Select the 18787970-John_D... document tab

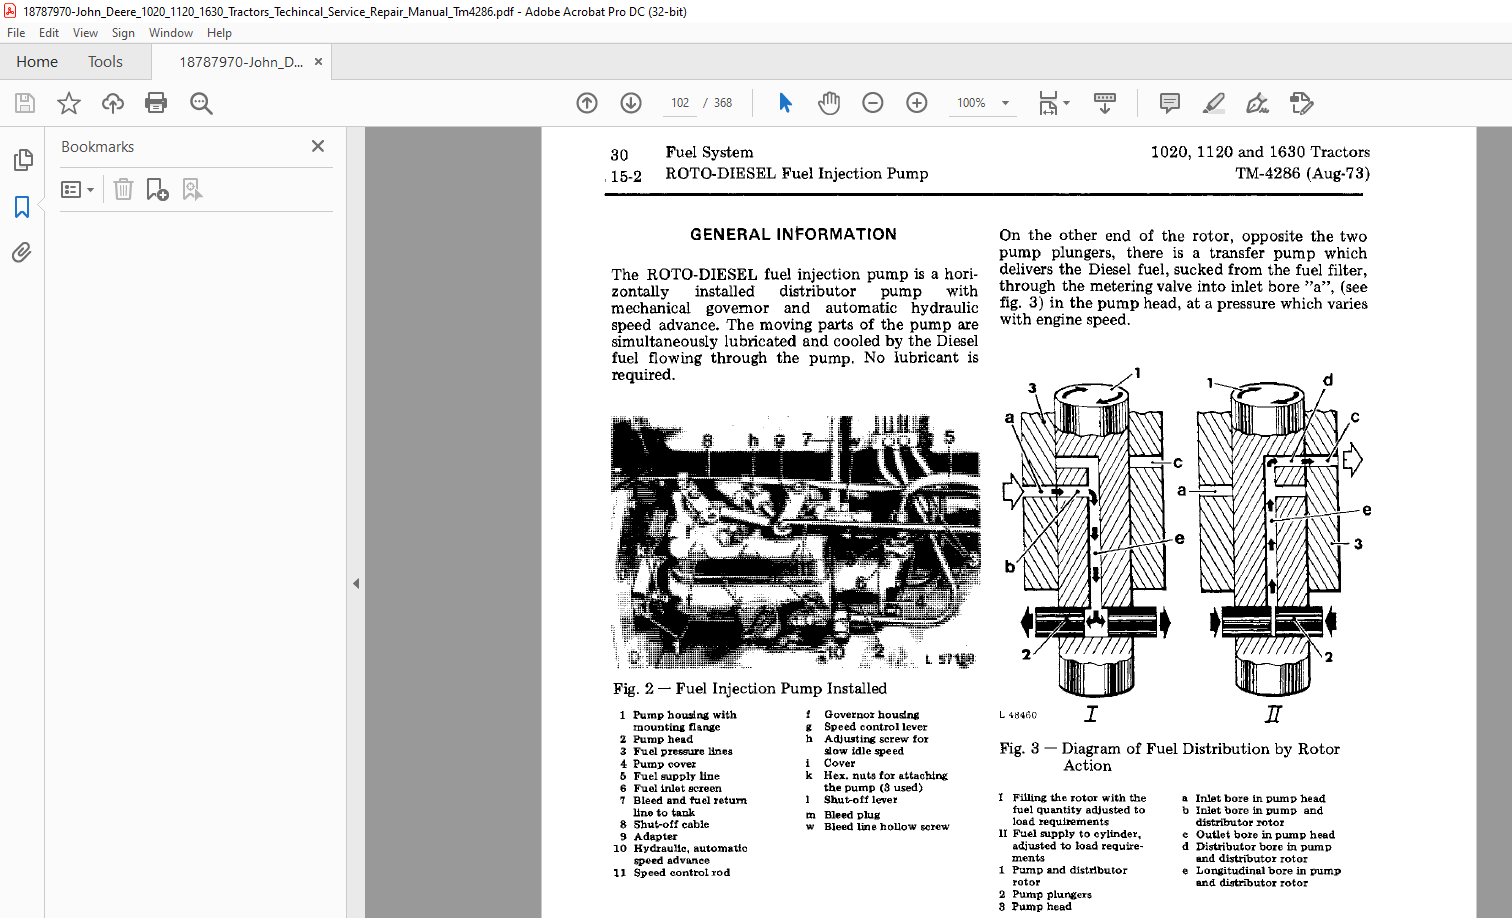coord(240,62)
